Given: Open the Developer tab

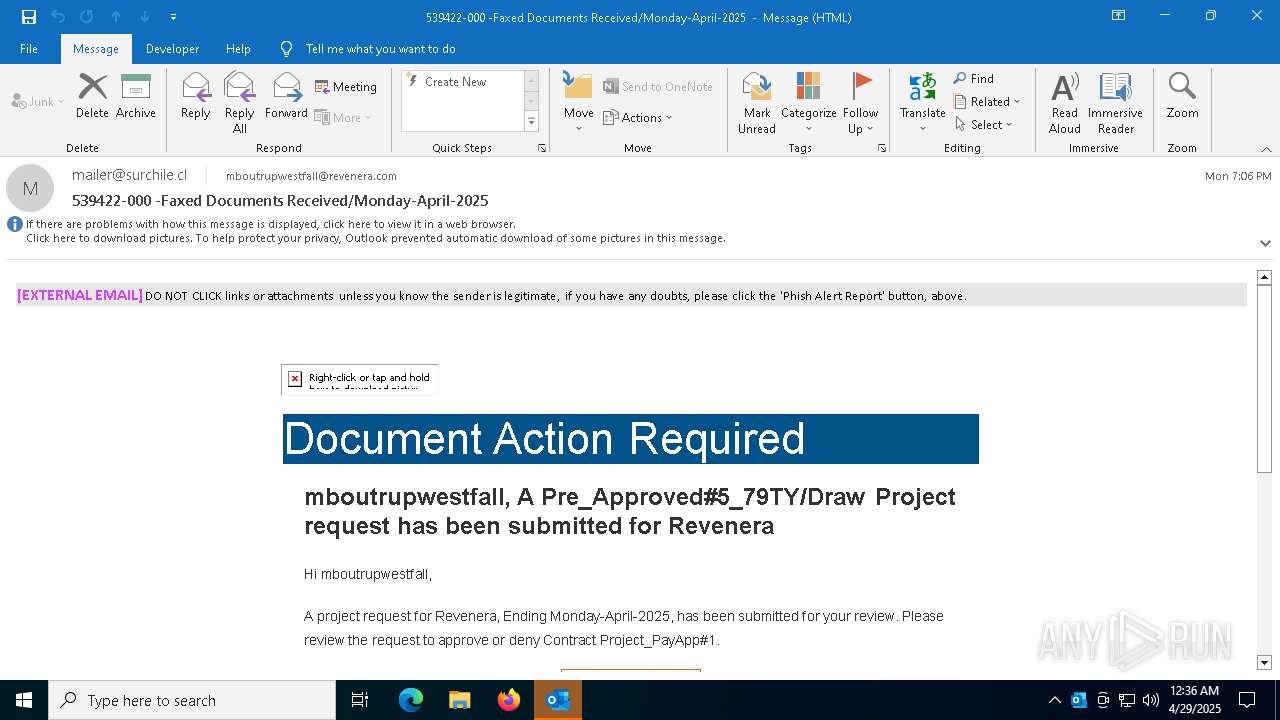Looking at the screenshot, I should click(172, 48).
